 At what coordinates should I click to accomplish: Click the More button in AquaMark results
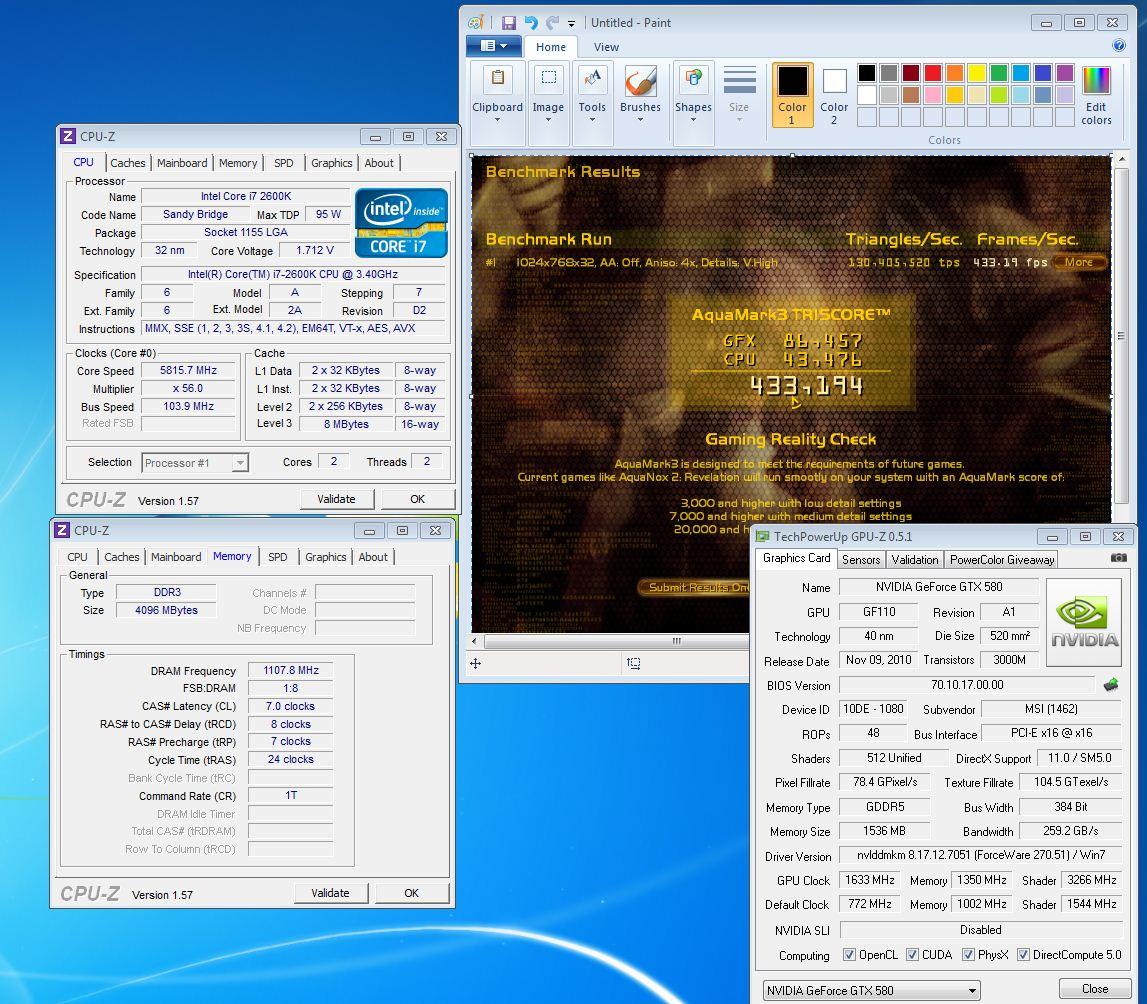1079,262
